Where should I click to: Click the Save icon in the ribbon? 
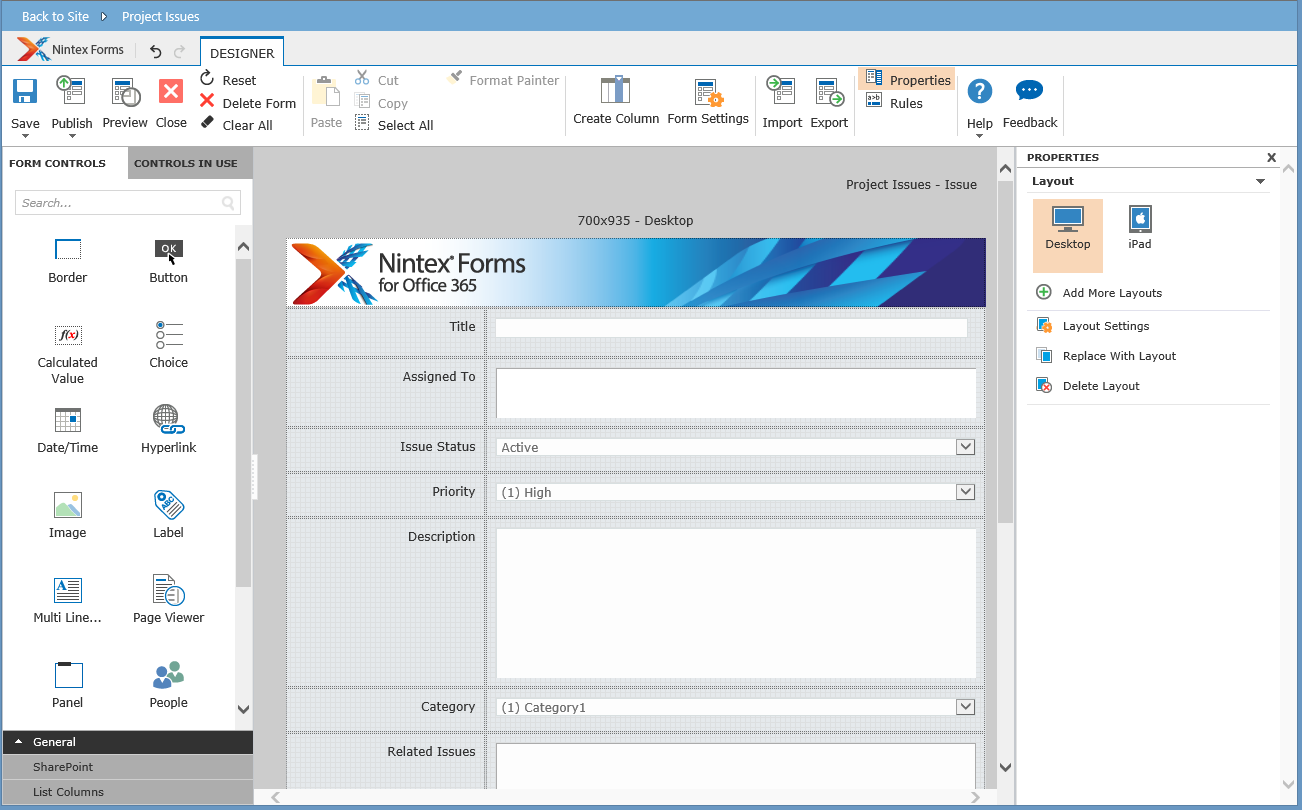click(x=25, y=91)
